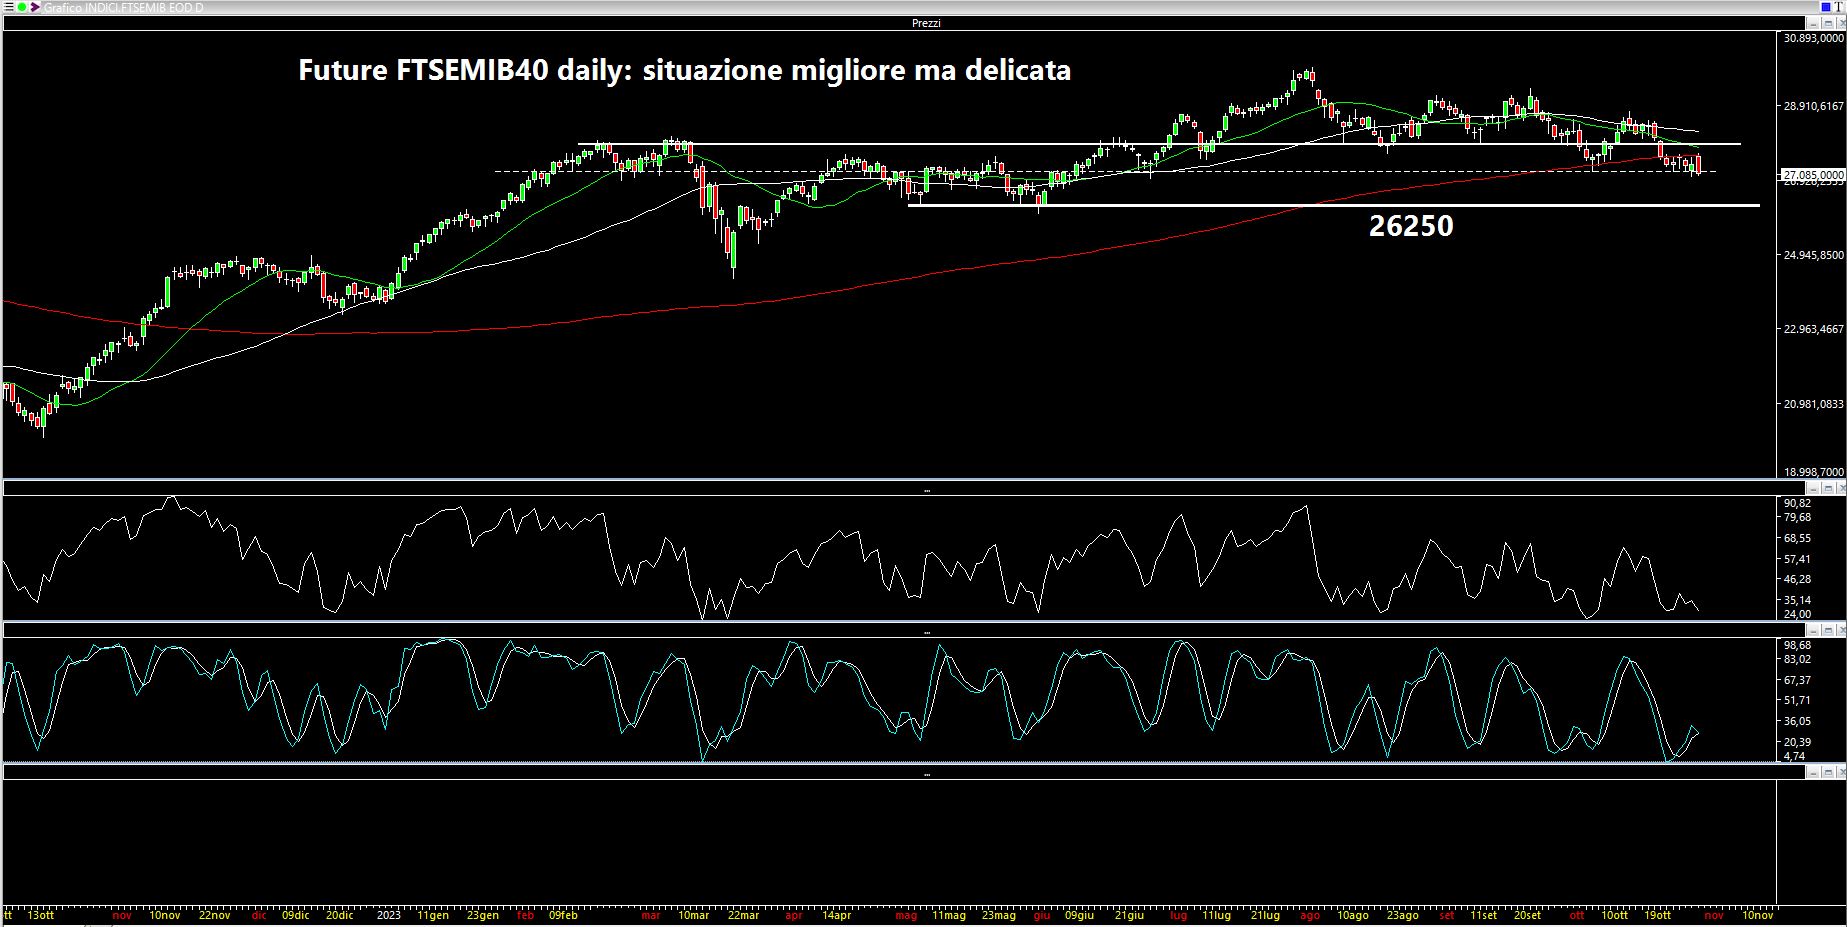Click the 23mag date label
This screenshot has height=927, width=1847.
[x=998, y=915]
